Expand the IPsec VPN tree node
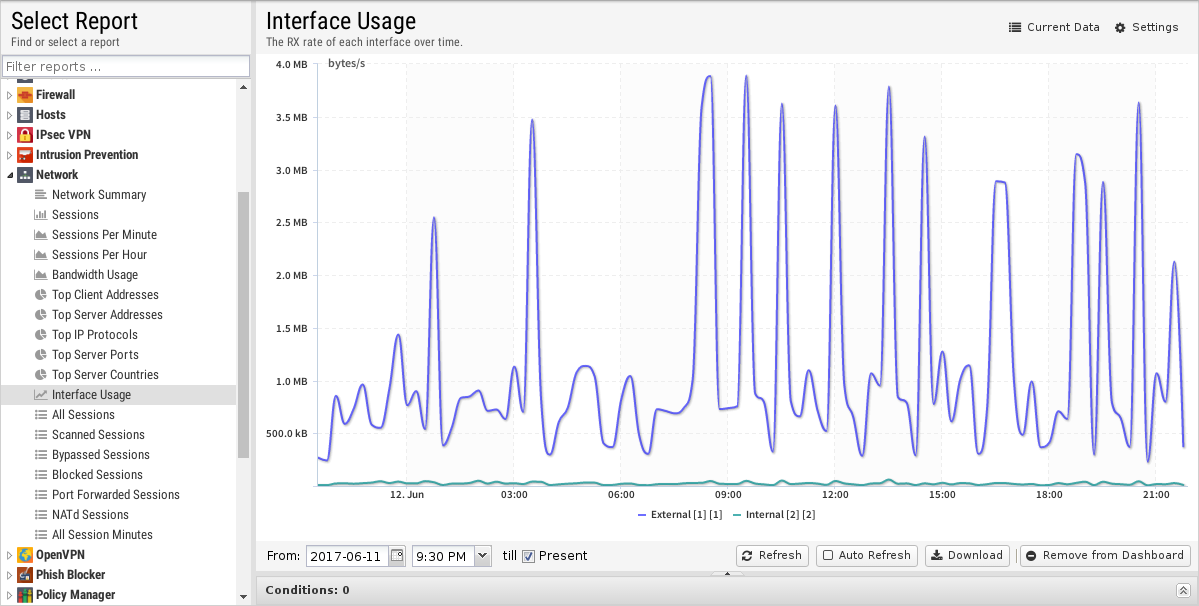 9,134
